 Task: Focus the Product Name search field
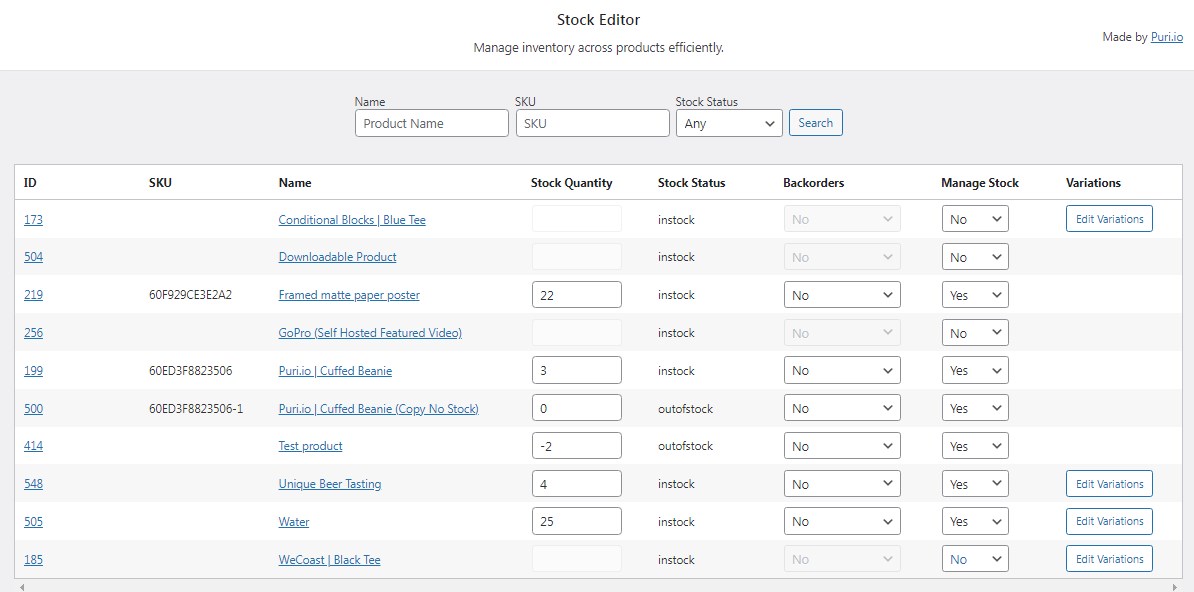432,123
